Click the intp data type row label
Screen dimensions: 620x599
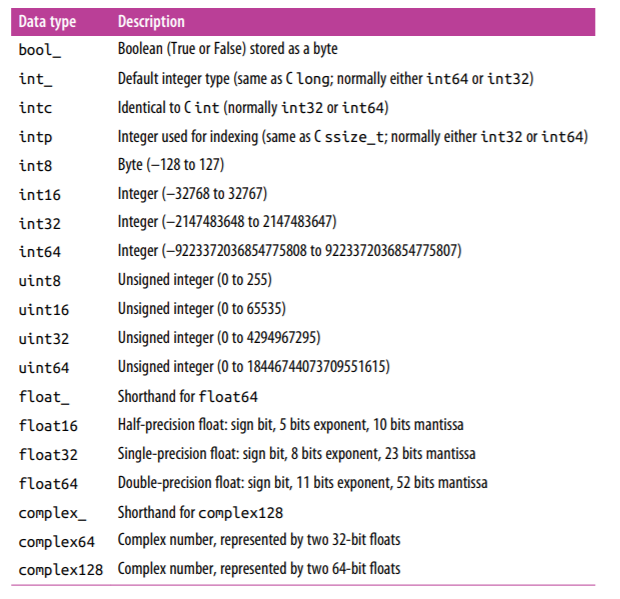36,136
